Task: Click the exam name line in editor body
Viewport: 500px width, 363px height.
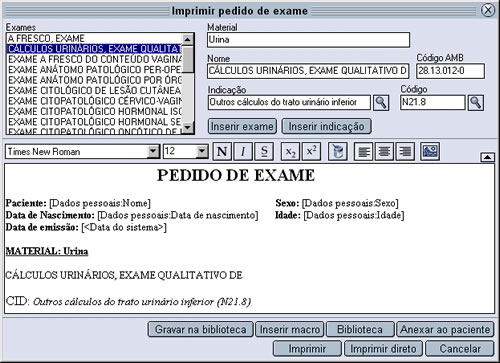Action: [124, 275]
